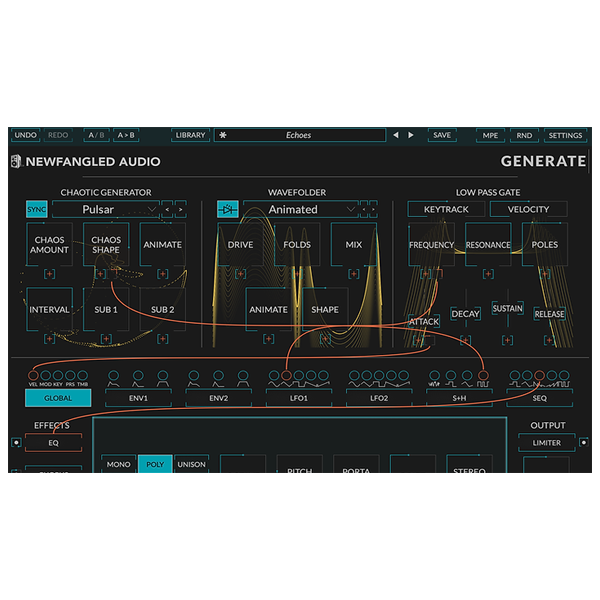
Task: Switch to MONO voice mode
Action: (x=118, y=464)
